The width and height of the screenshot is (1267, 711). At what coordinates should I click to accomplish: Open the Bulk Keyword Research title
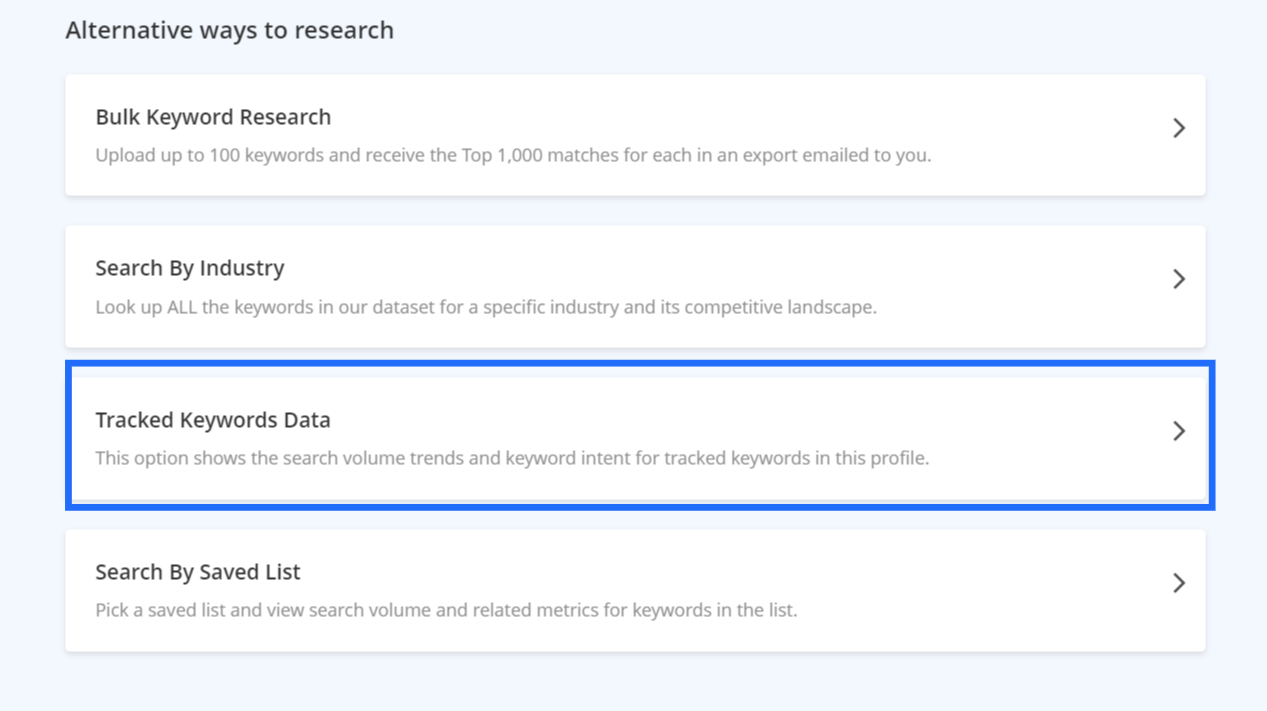[213, 117]
